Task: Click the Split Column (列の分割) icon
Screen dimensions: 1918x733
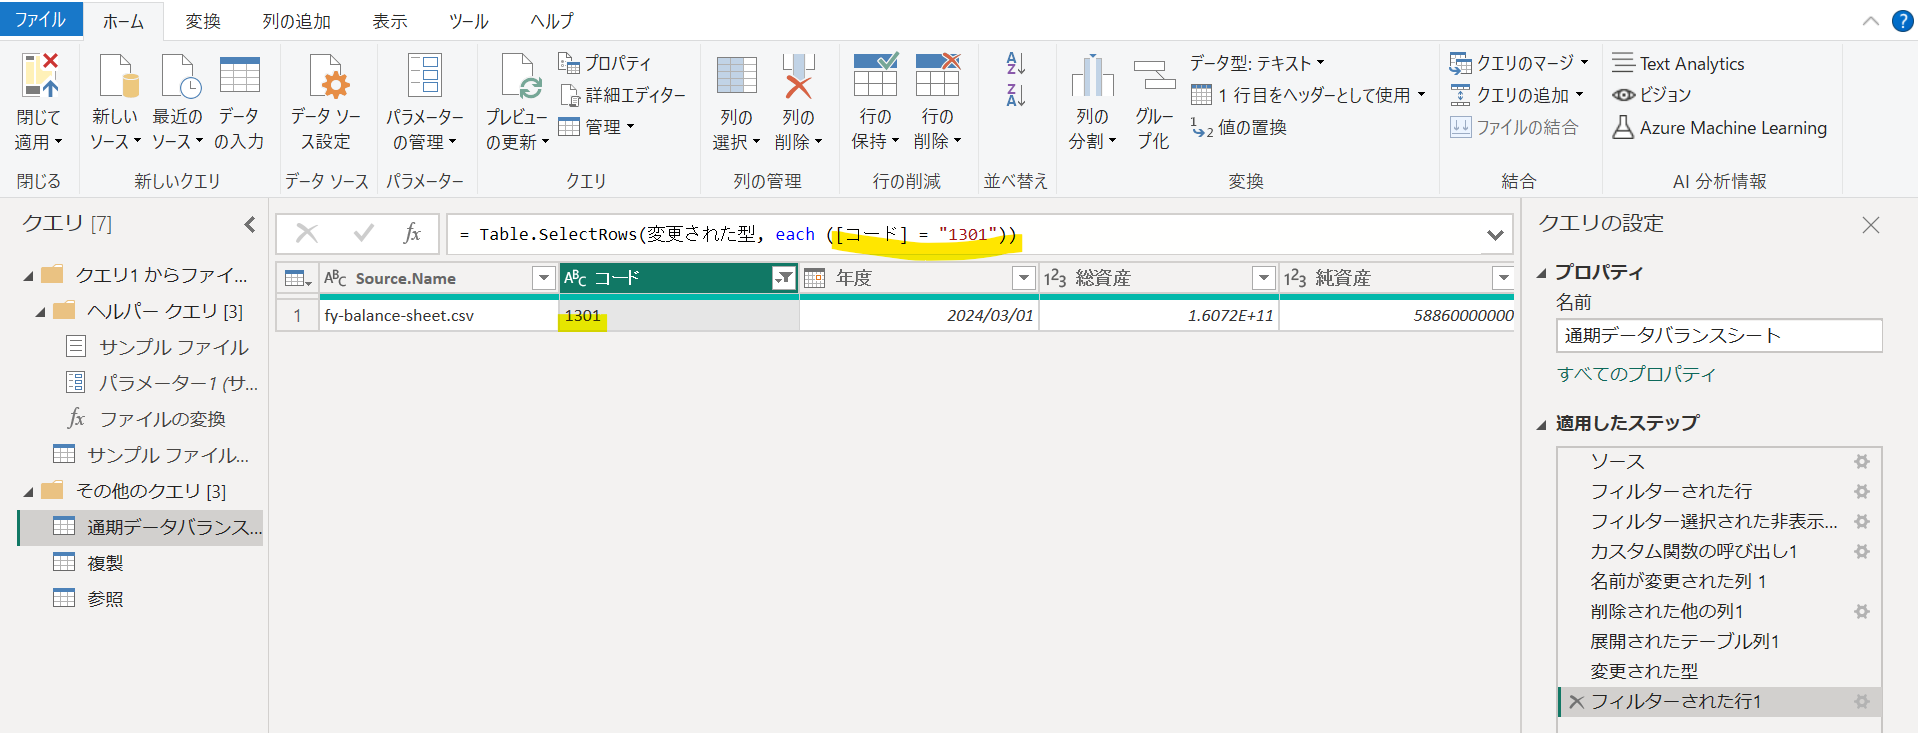Action: (x=1092, y=76)
